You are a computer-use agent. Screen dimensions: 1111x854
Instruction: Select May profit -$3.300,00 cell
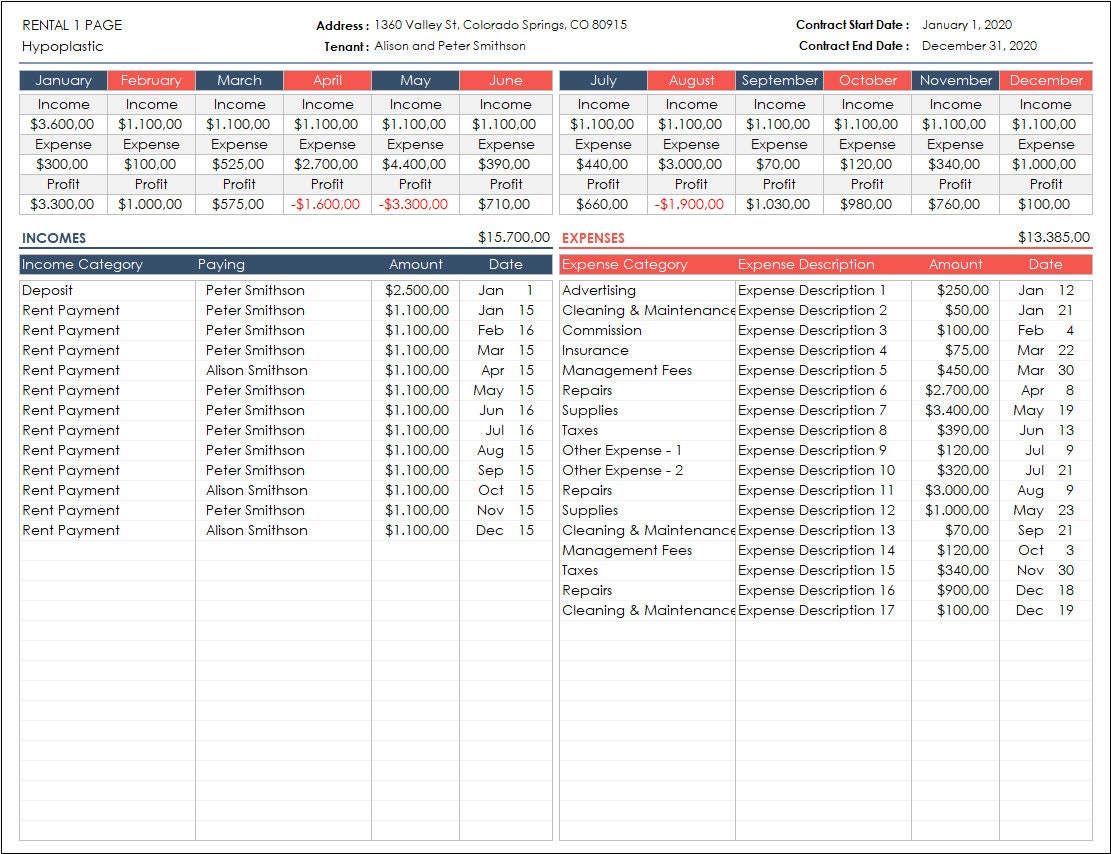click(414, 204)
